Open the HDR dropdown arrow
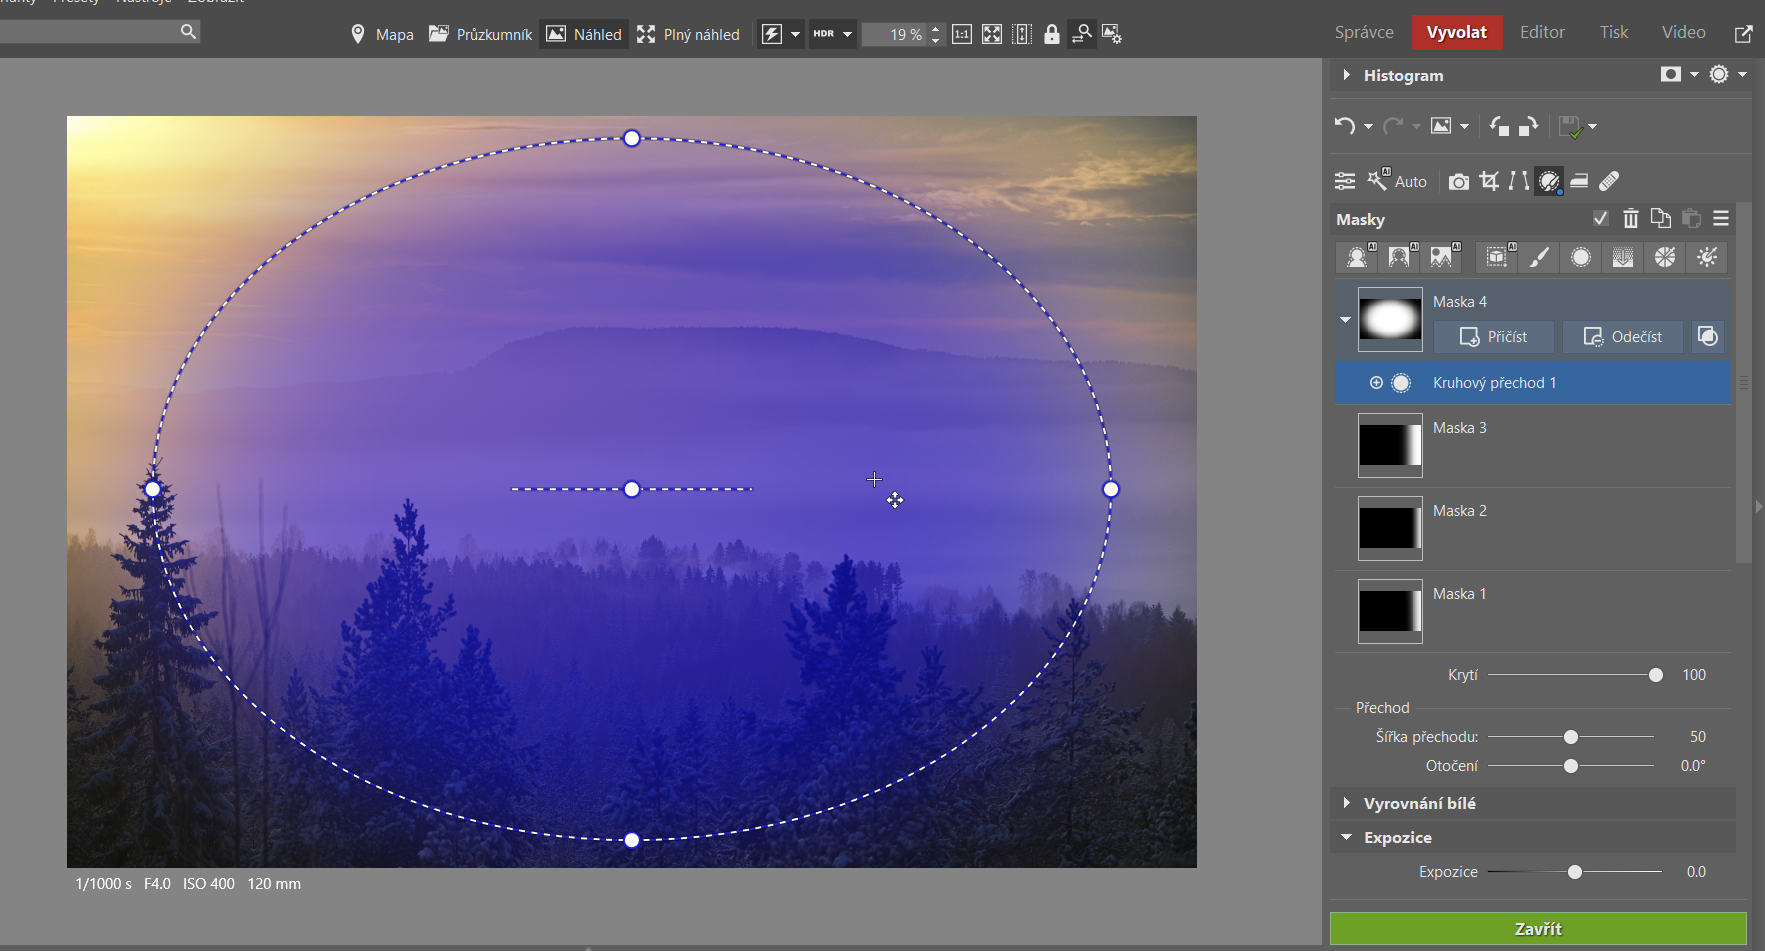This screenshot has height=951, width=1765. [x=847, y=34]
